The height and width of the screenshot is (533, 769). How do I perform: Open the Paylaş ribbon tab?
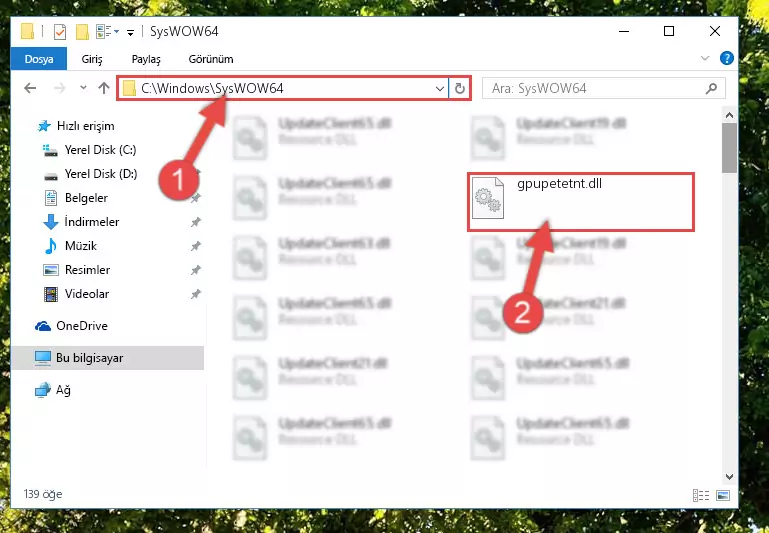pos(146,59)
